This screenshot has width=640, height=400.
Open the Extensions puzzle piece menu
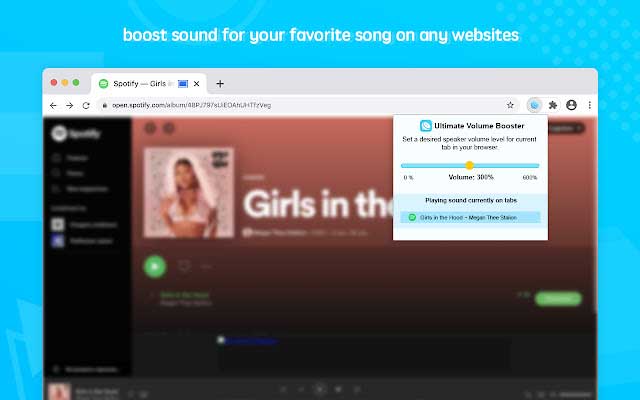pyautogui.click(x=553, y=105)
